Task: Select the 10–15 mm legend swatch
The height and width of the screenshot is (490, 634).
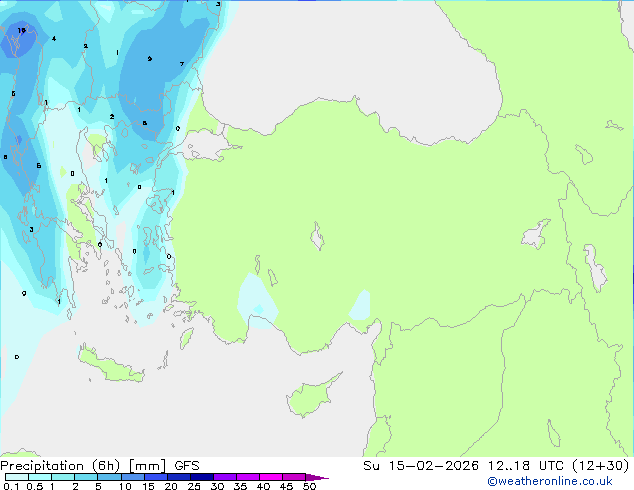Action: pos(132,477)
